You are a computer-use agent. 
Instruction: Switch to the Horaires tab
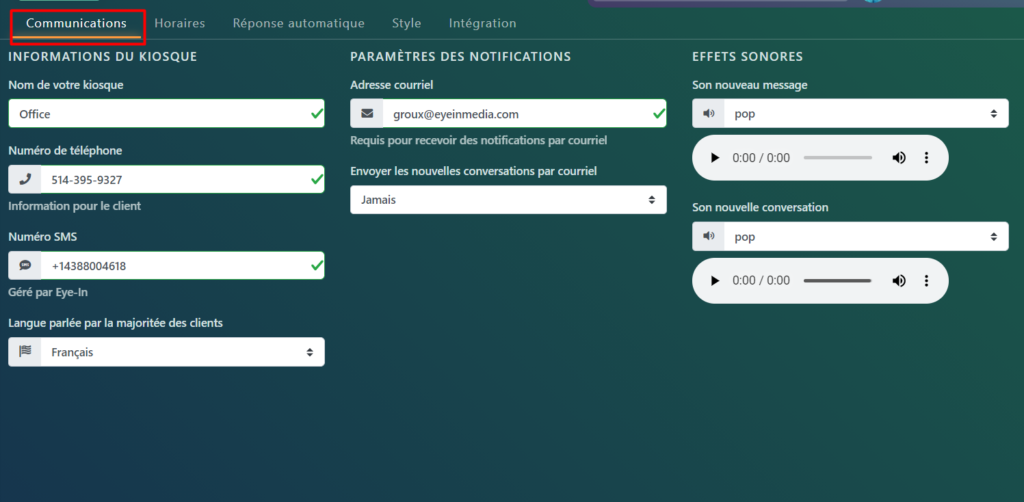pyautogui.click(x=180, y=23)
